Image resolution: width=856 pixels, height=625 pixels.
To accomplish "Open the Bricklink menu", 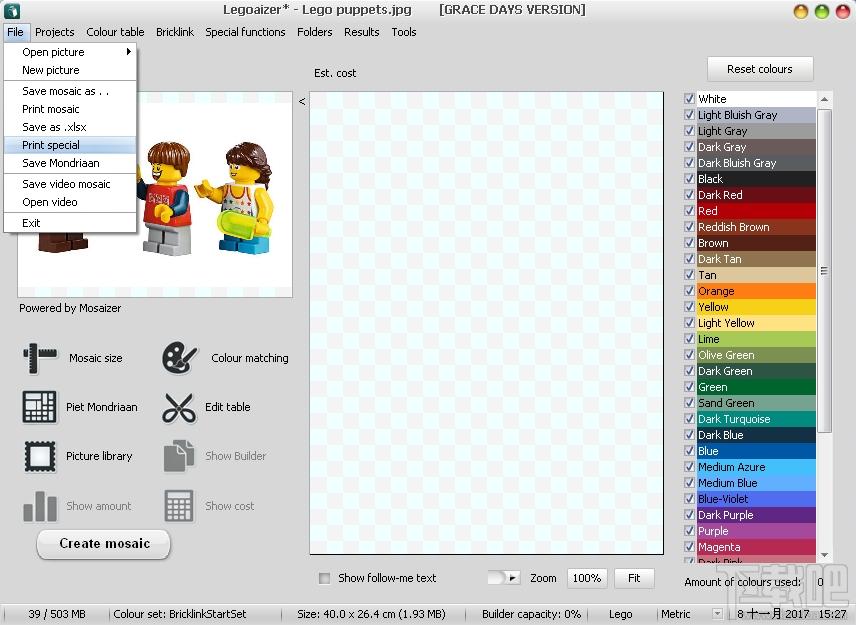I will coord(175,32).
